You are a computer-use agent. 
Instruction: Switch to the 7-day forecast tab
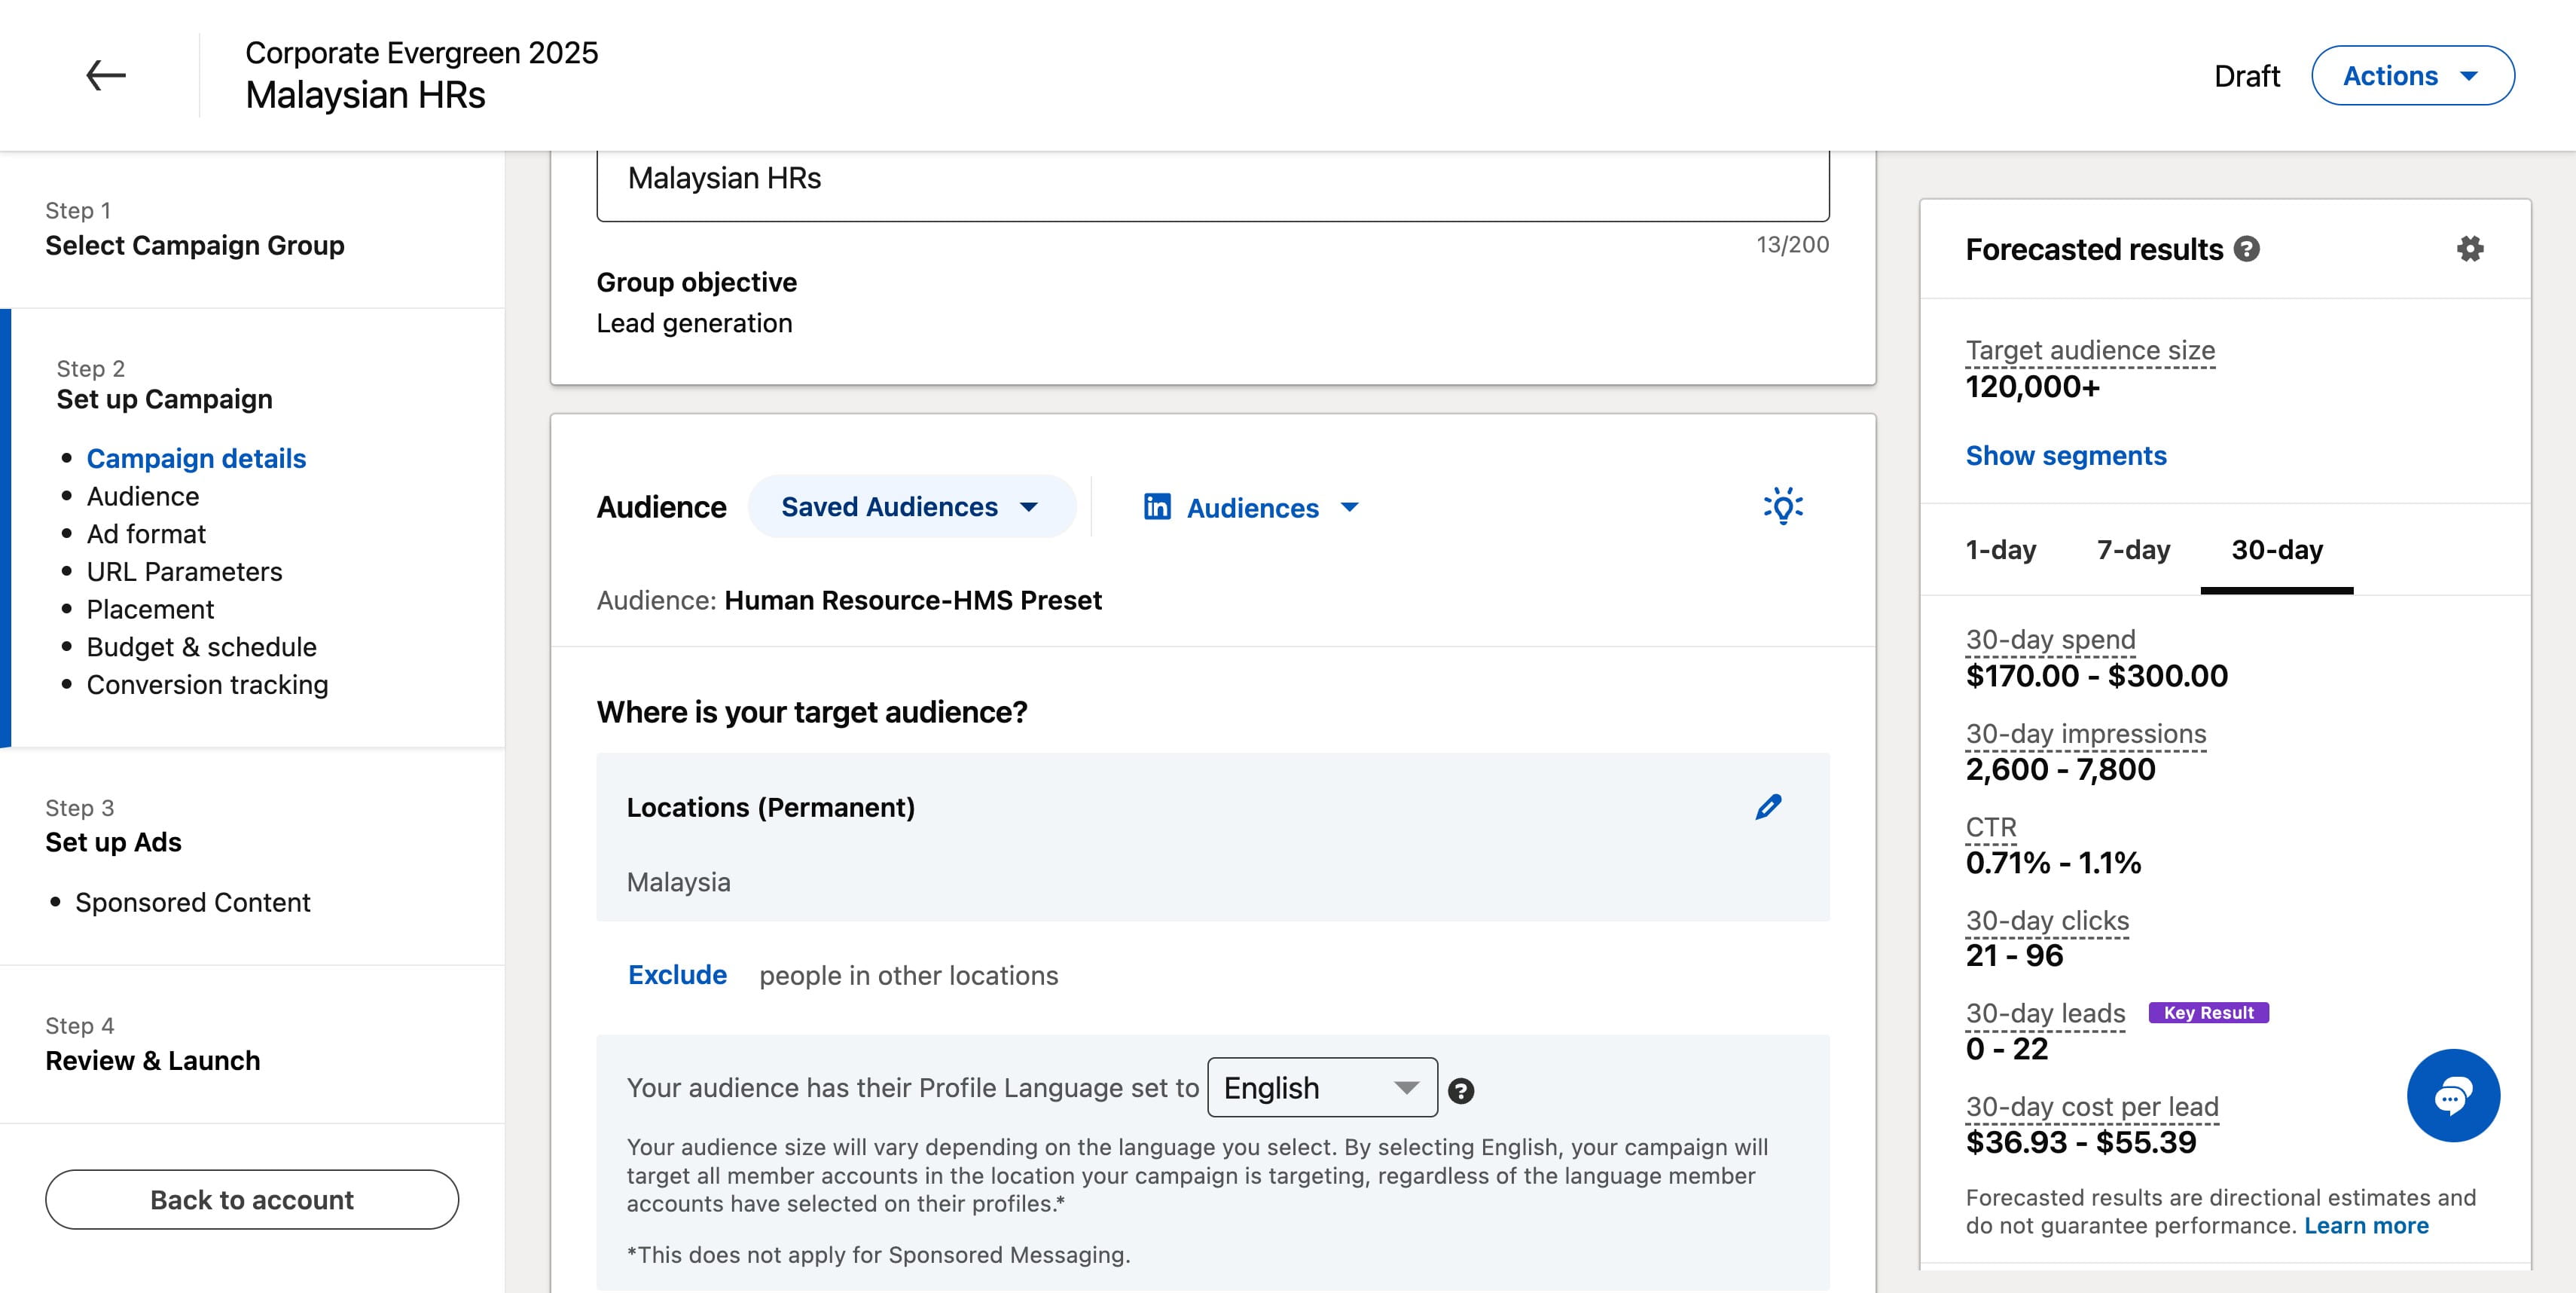[x=2133, y=550]
